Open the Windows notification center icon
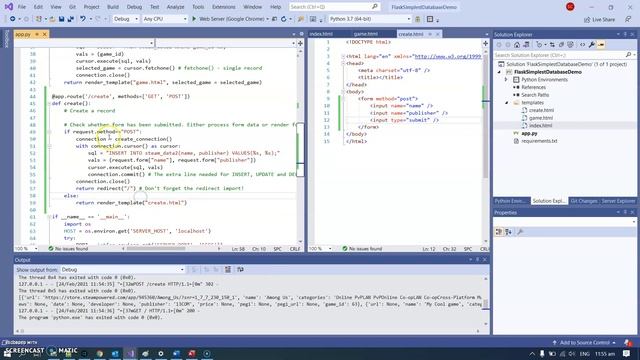The width and height of the screenshot is (640, 360). pyautogui.click(x=627, y=353)
